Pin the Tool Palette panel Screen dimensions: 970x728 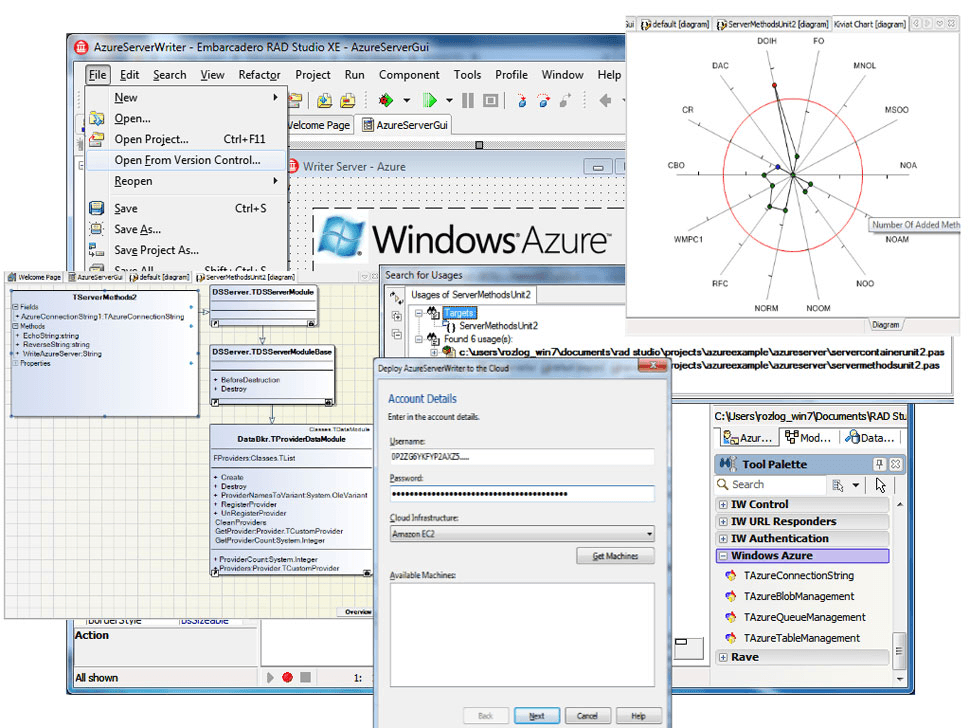coord(879,464)
